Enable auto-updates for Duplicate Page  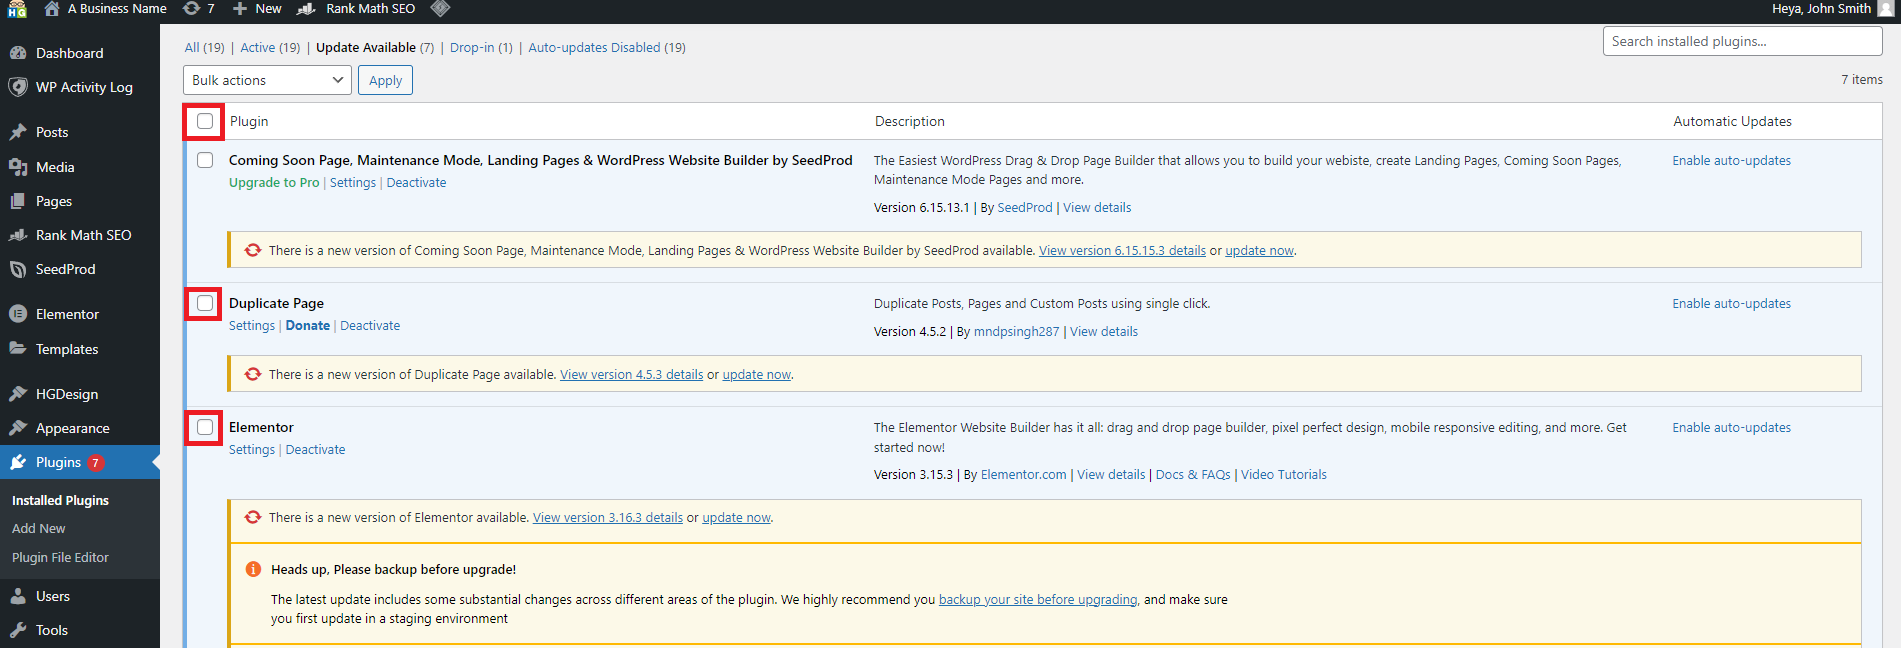[x=1731, y=303]
